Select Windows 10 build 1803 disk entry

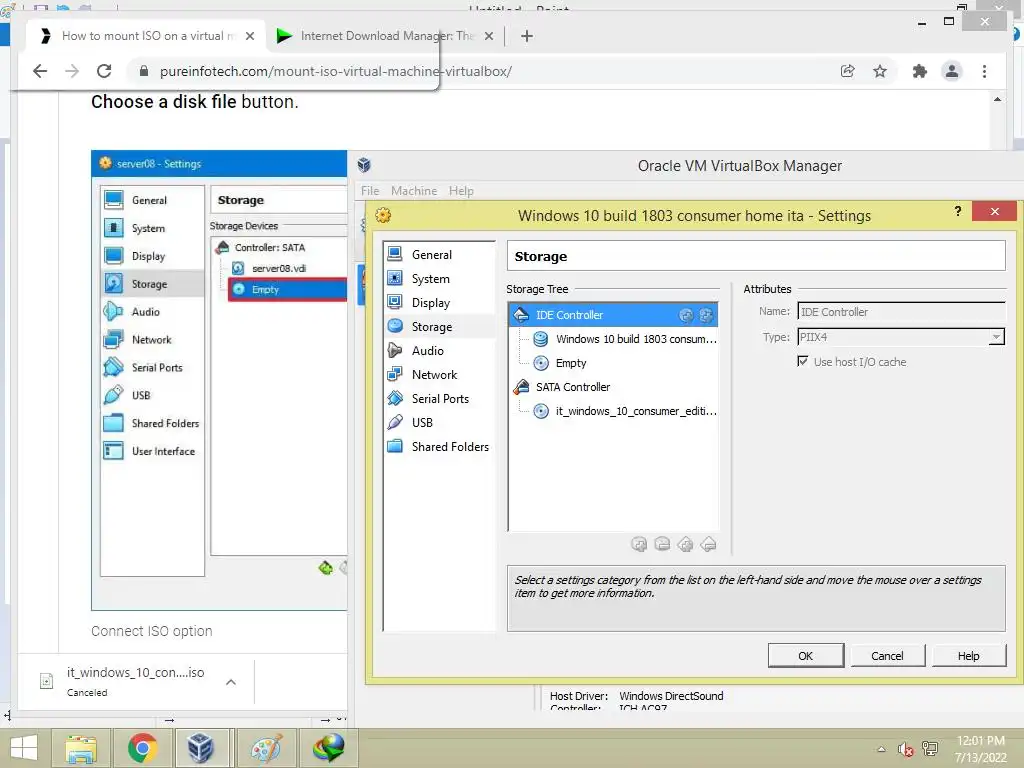624,339
